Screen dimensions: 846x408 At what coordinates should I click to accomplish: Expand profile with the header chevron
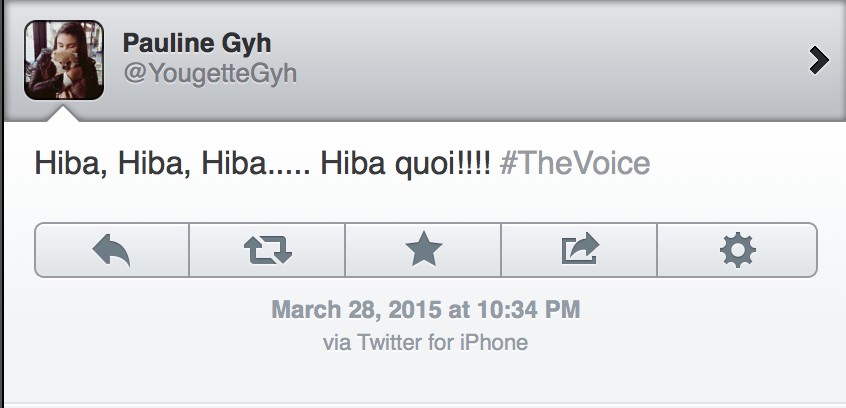click(x=819, y=61)
